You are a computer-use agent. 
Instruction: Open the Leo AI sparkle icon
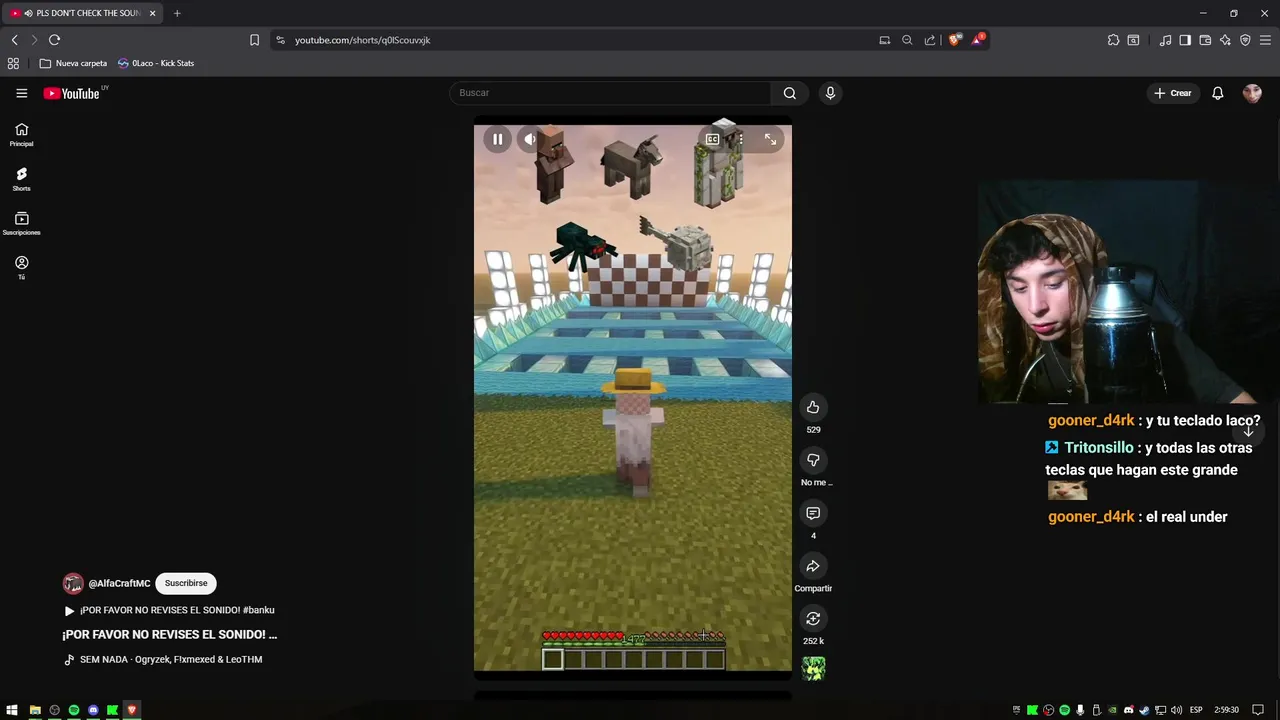[1225, 40]
